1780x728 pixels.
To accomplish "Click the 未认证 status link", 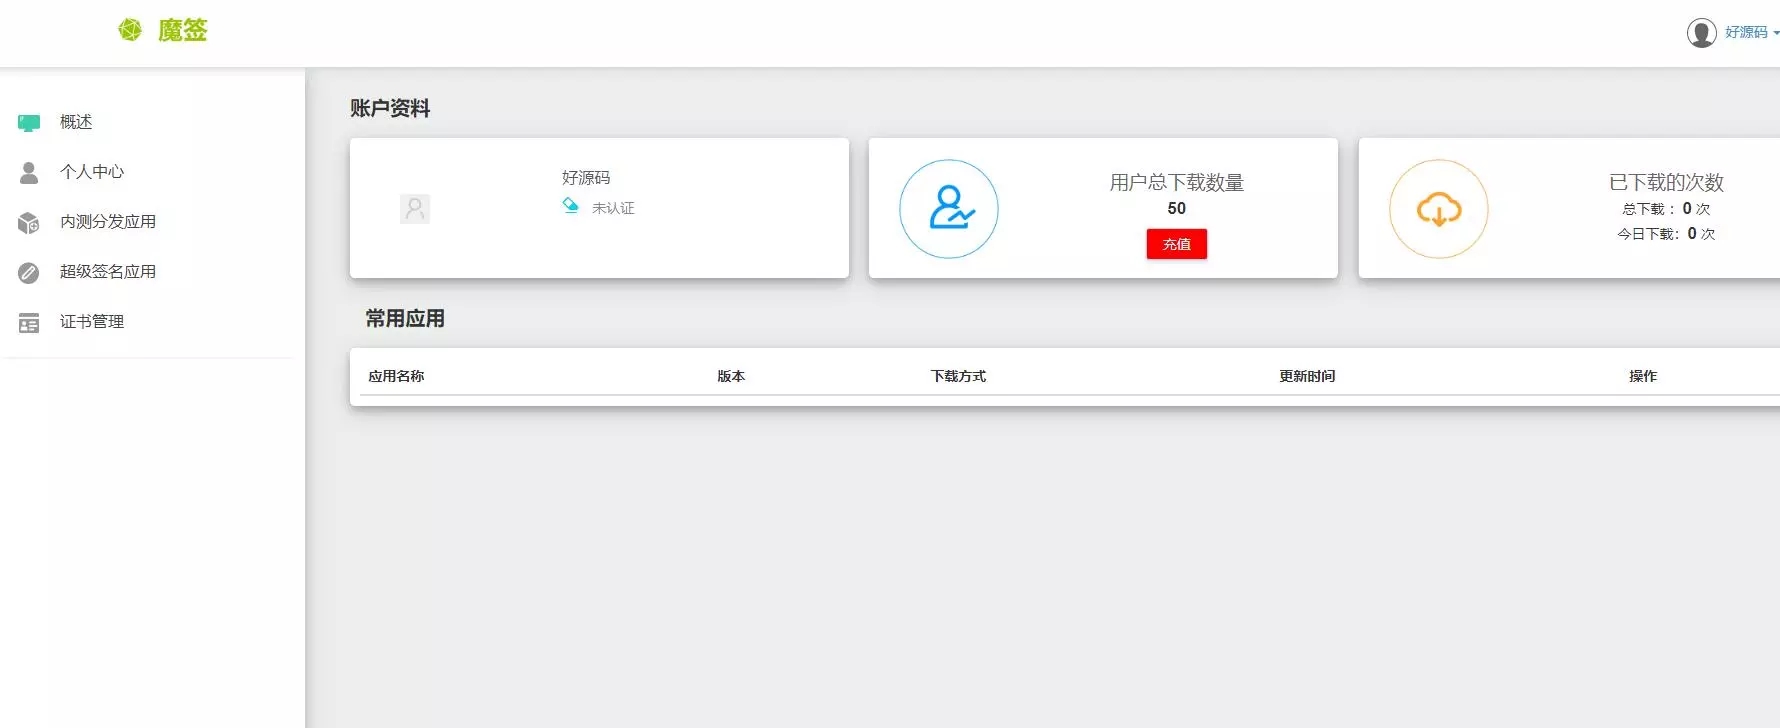I will (x=613, y=208).
